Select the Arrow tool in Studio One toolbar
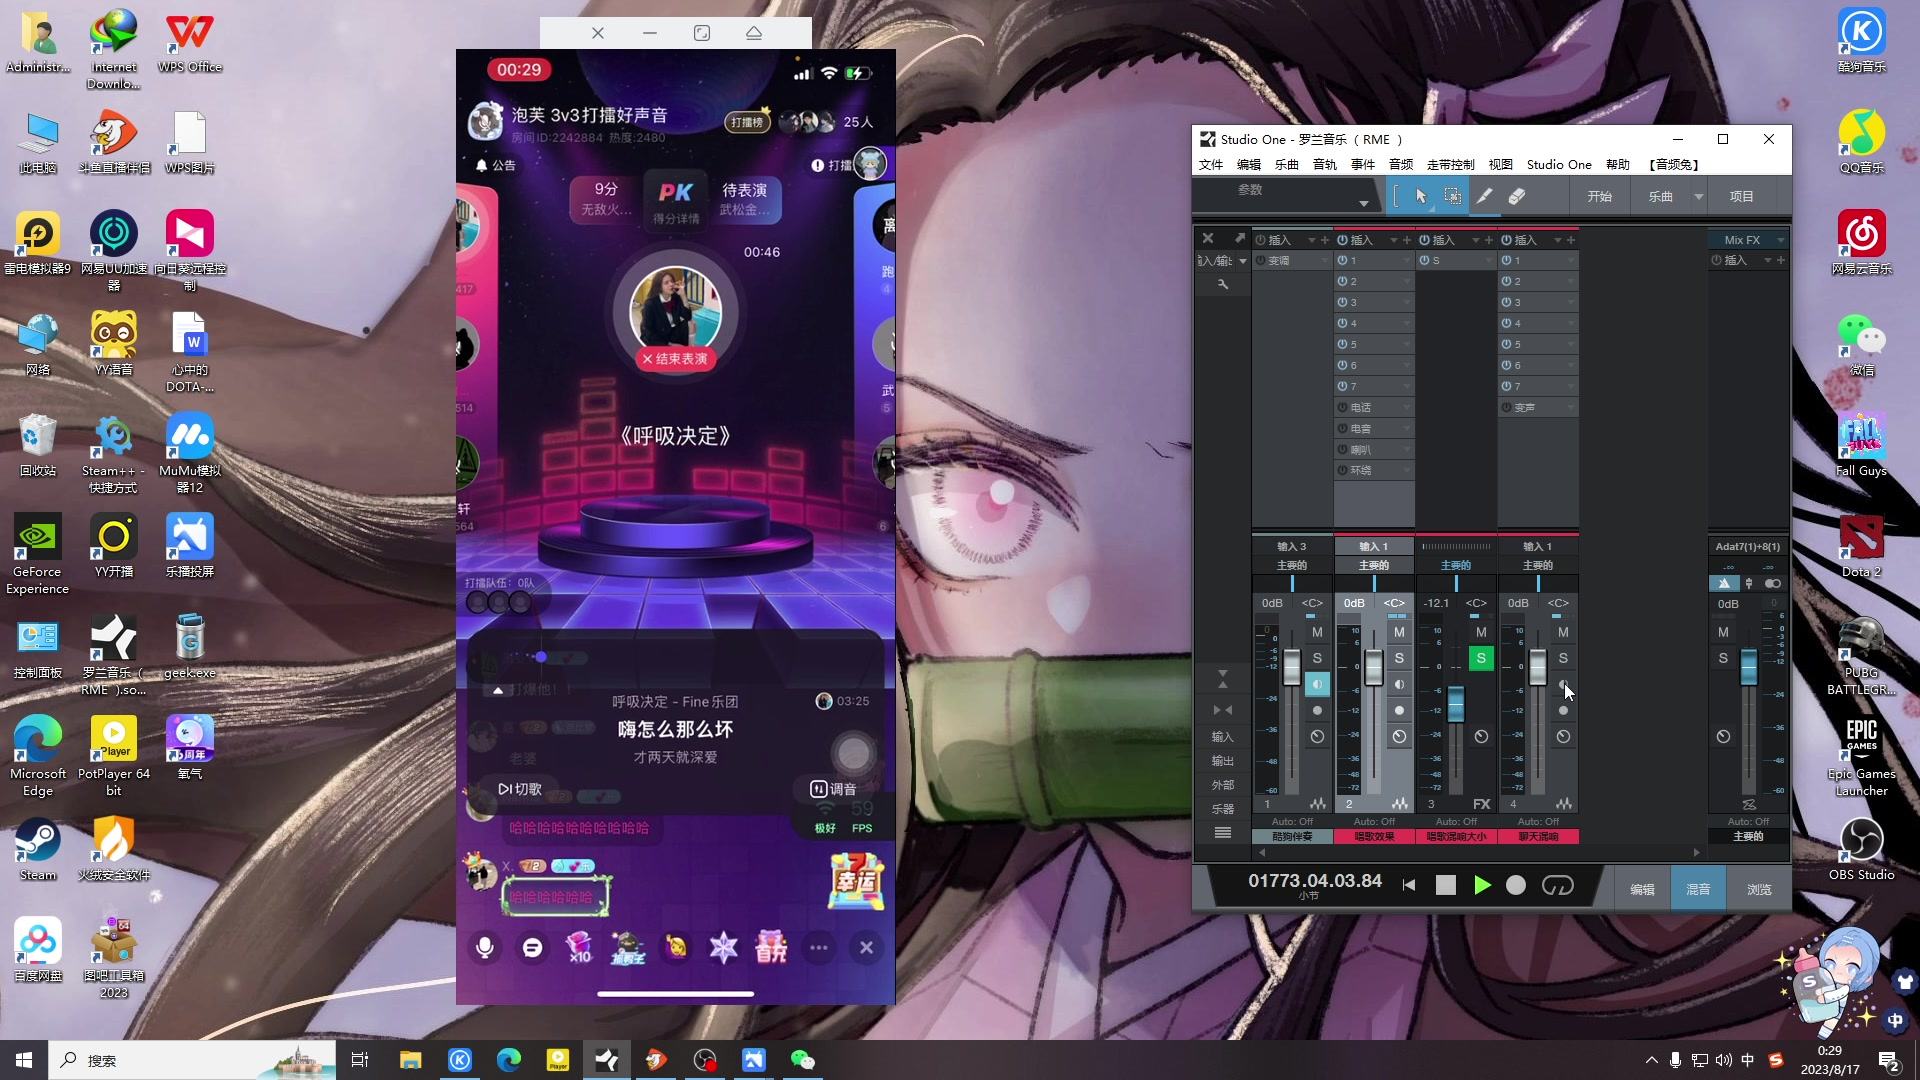 pos(1421,197)
